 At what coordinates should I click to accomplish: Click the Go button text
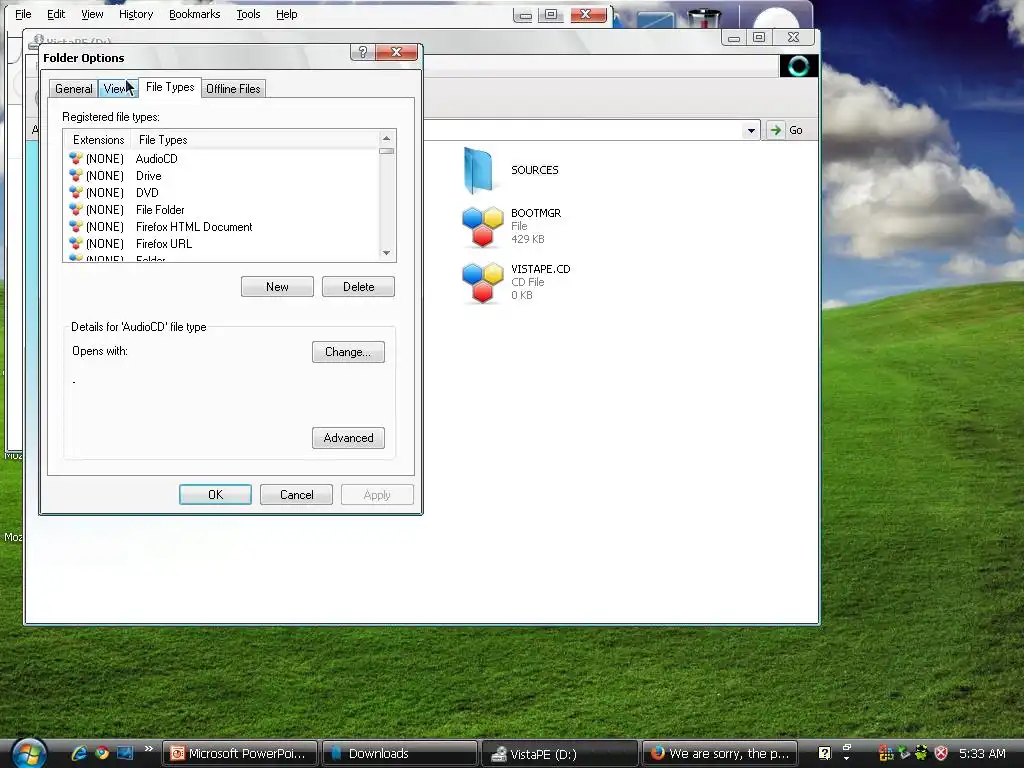[795, 130]
